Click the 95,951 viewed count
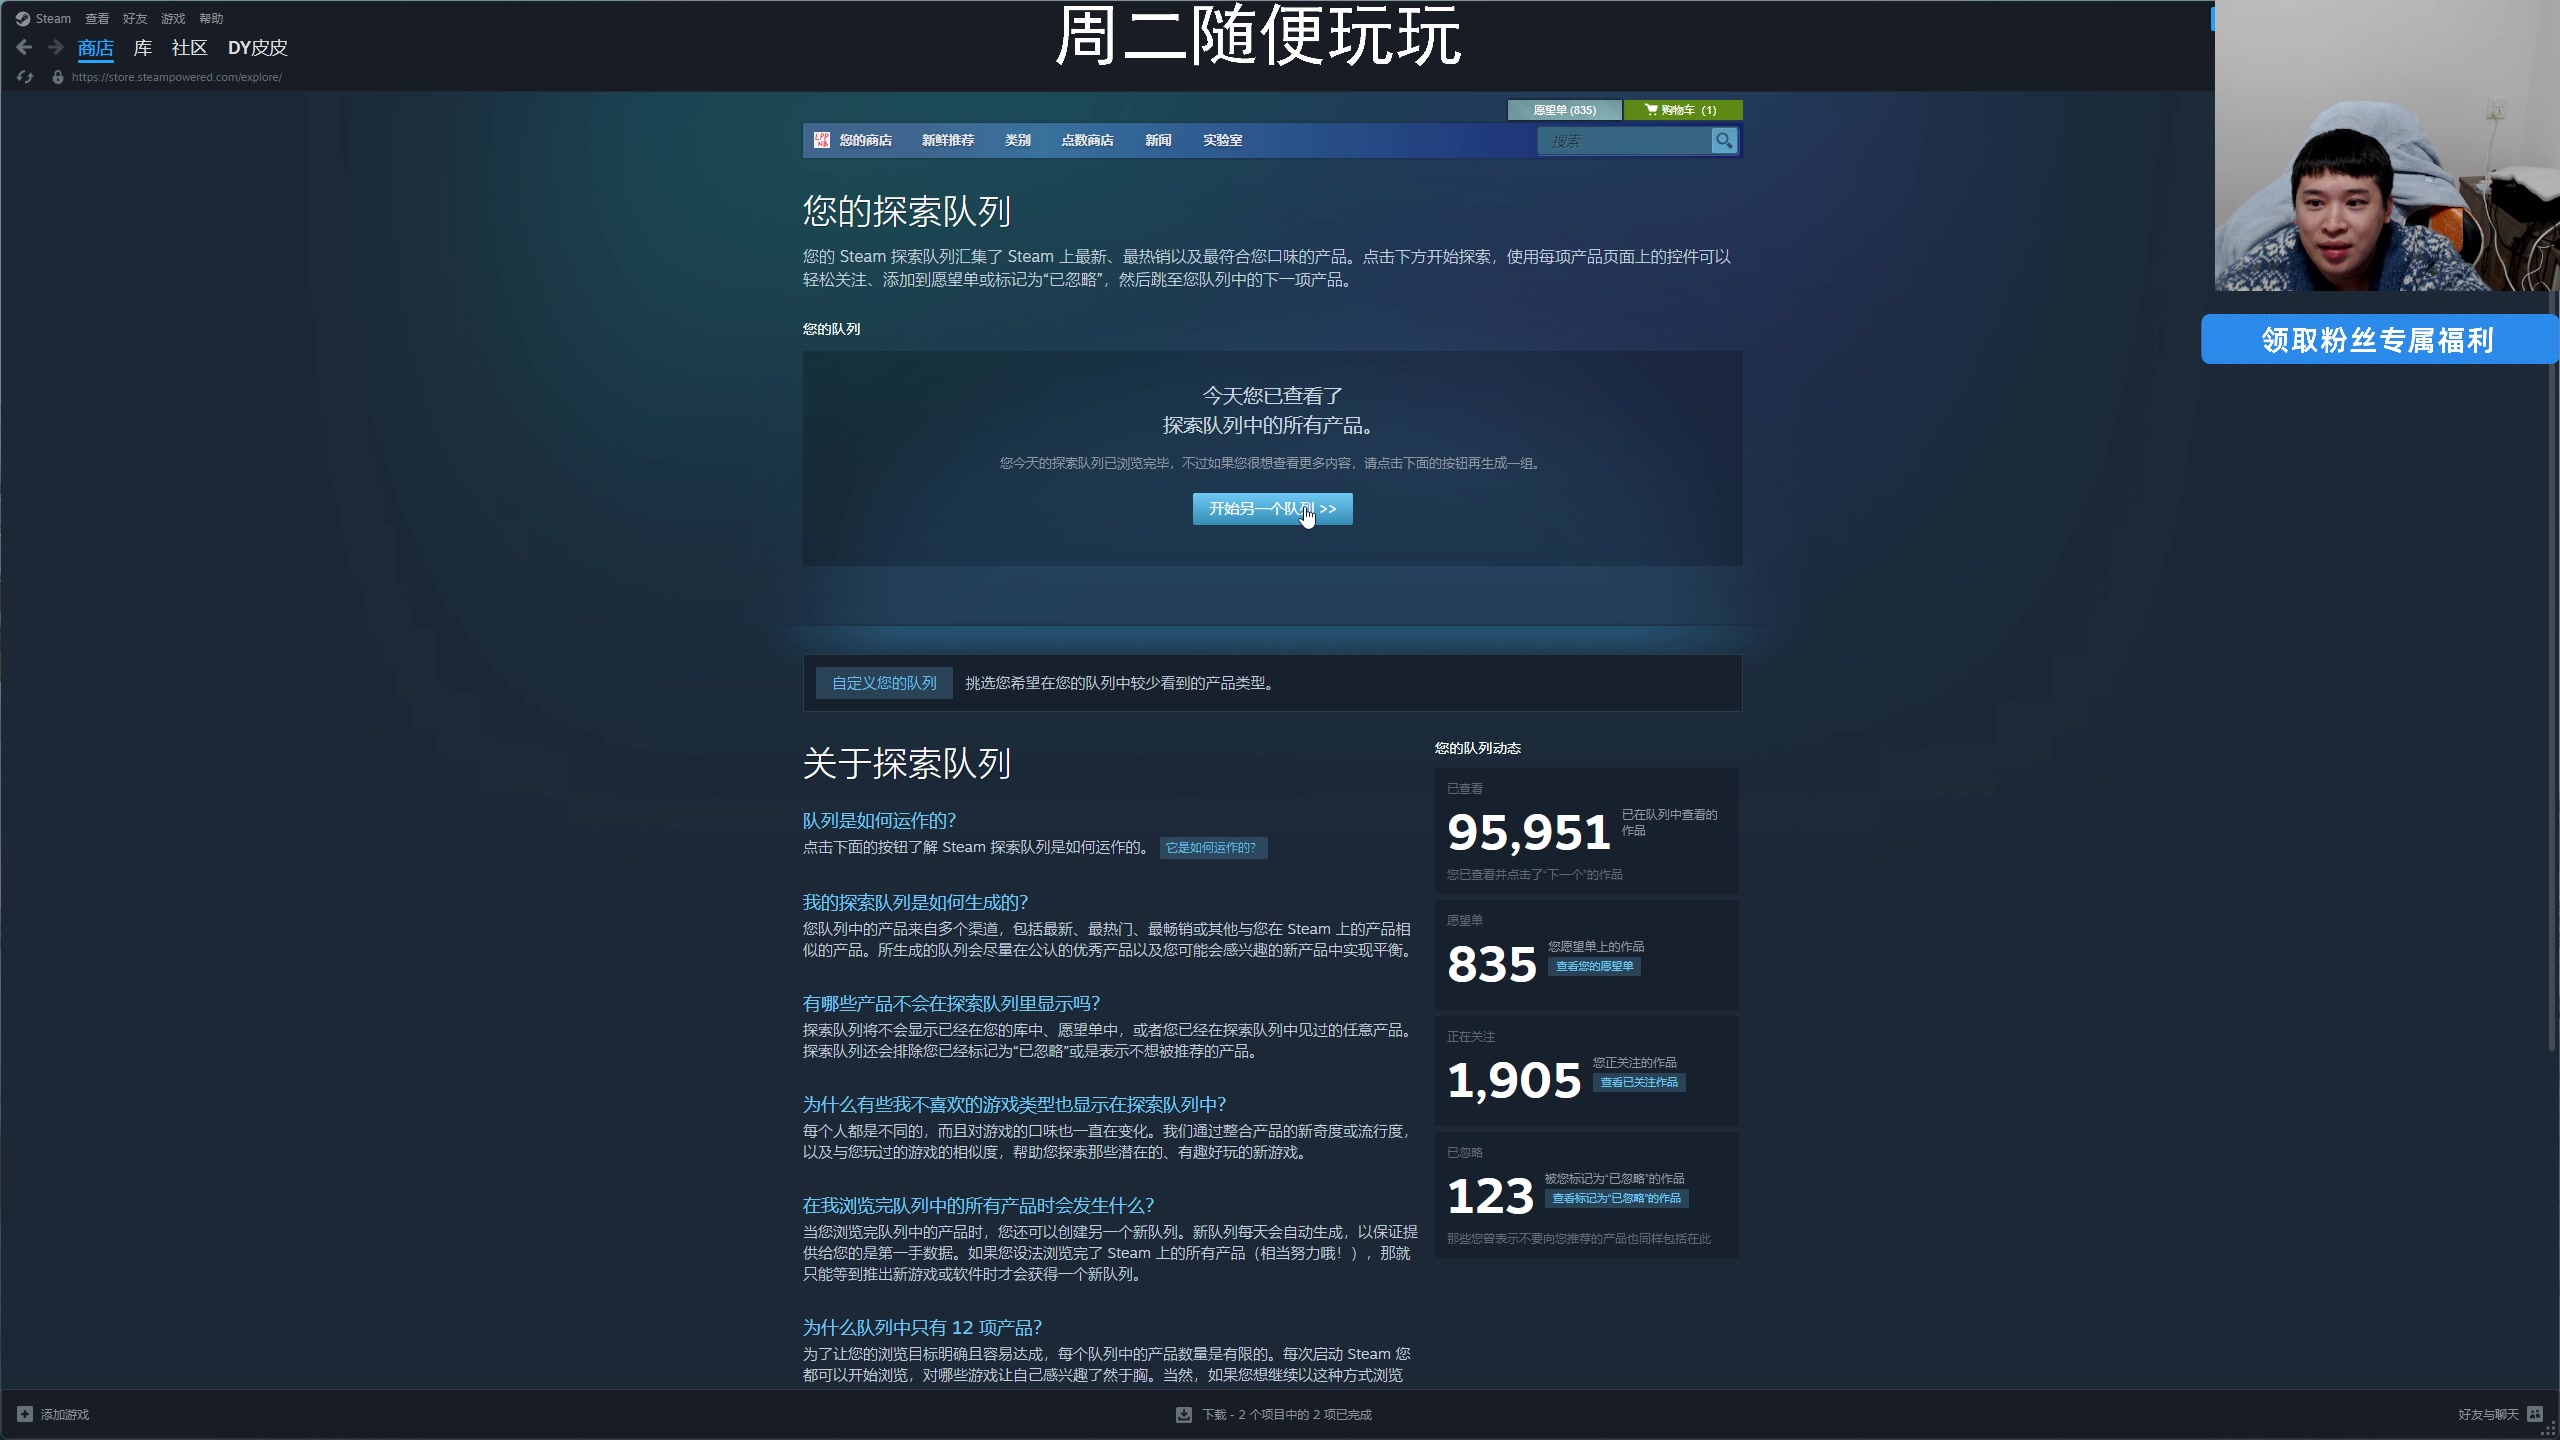The height and width of the screenshot is (1440, 2560). pyautogui.click(x=1528, y=832)
